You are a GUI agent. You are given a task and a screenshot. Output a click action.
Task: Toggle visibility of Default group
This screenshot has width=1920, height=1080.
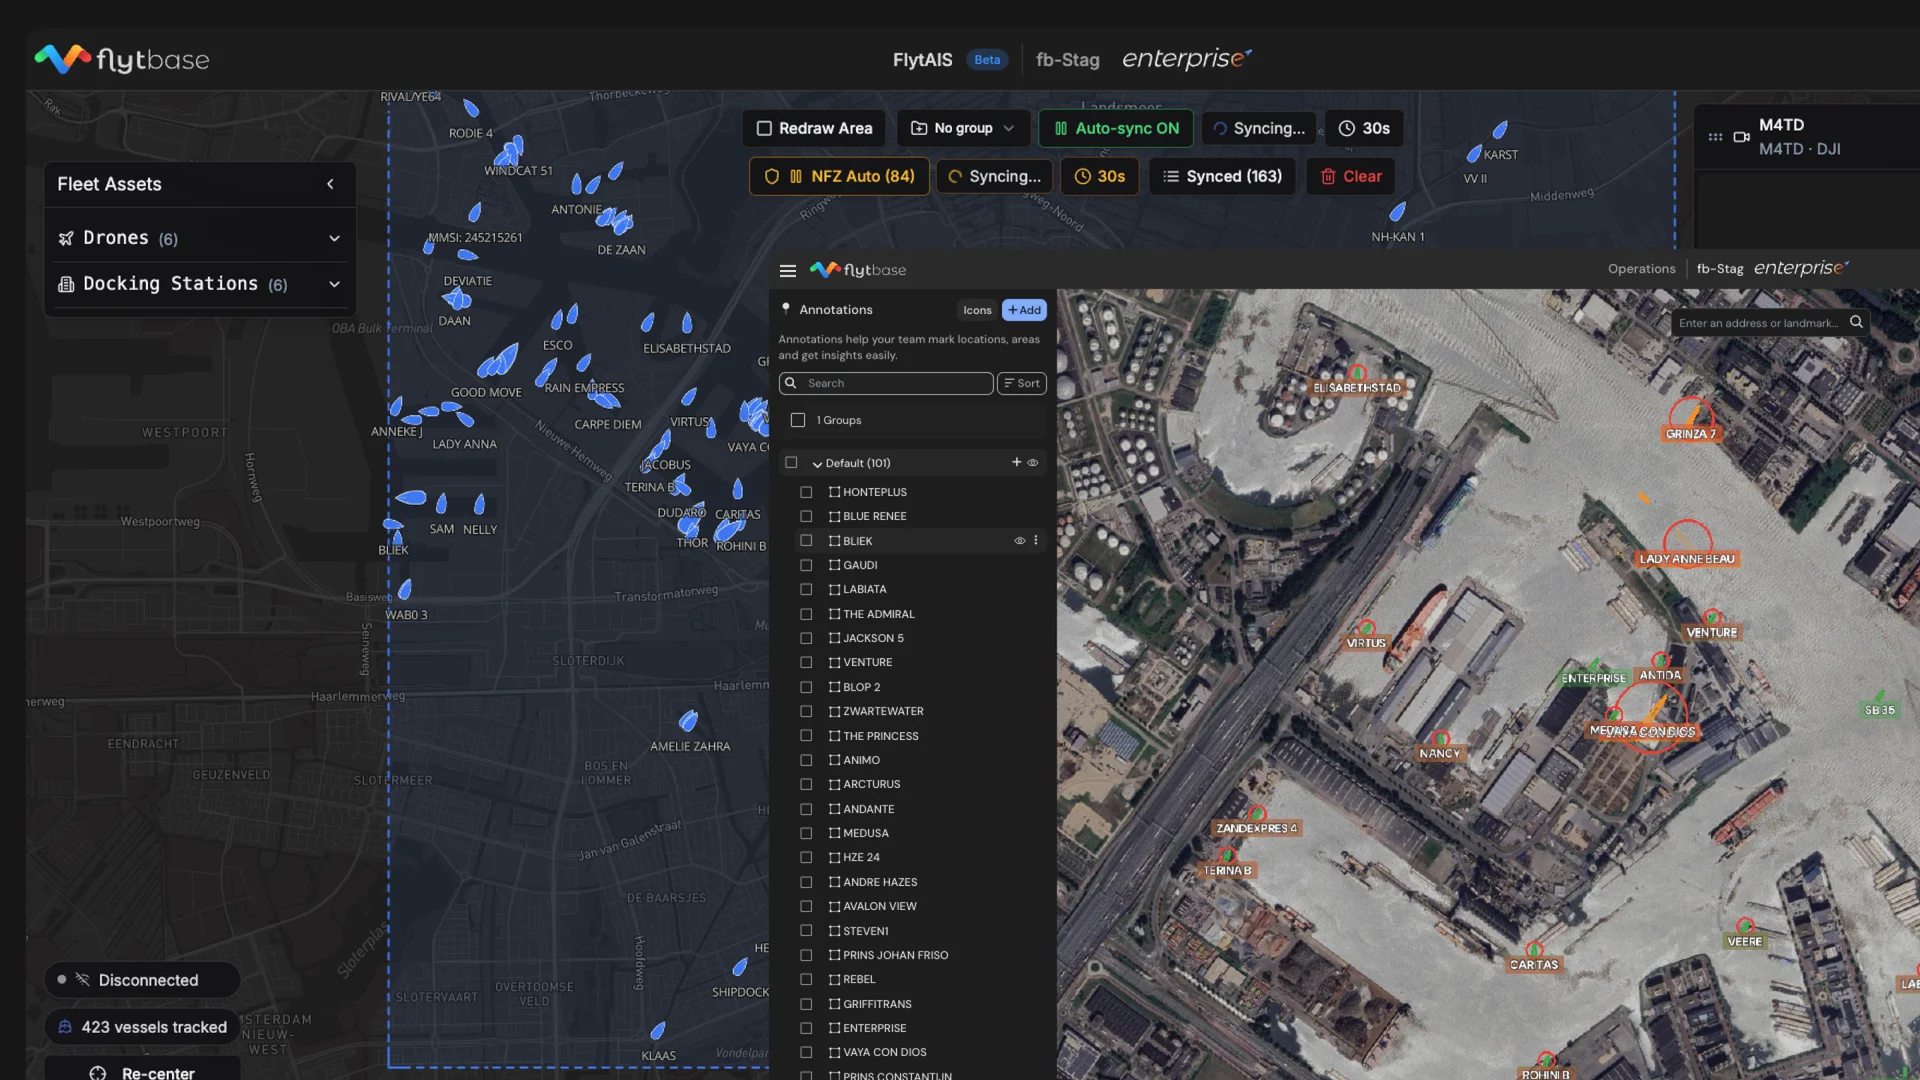[1033, 463]
